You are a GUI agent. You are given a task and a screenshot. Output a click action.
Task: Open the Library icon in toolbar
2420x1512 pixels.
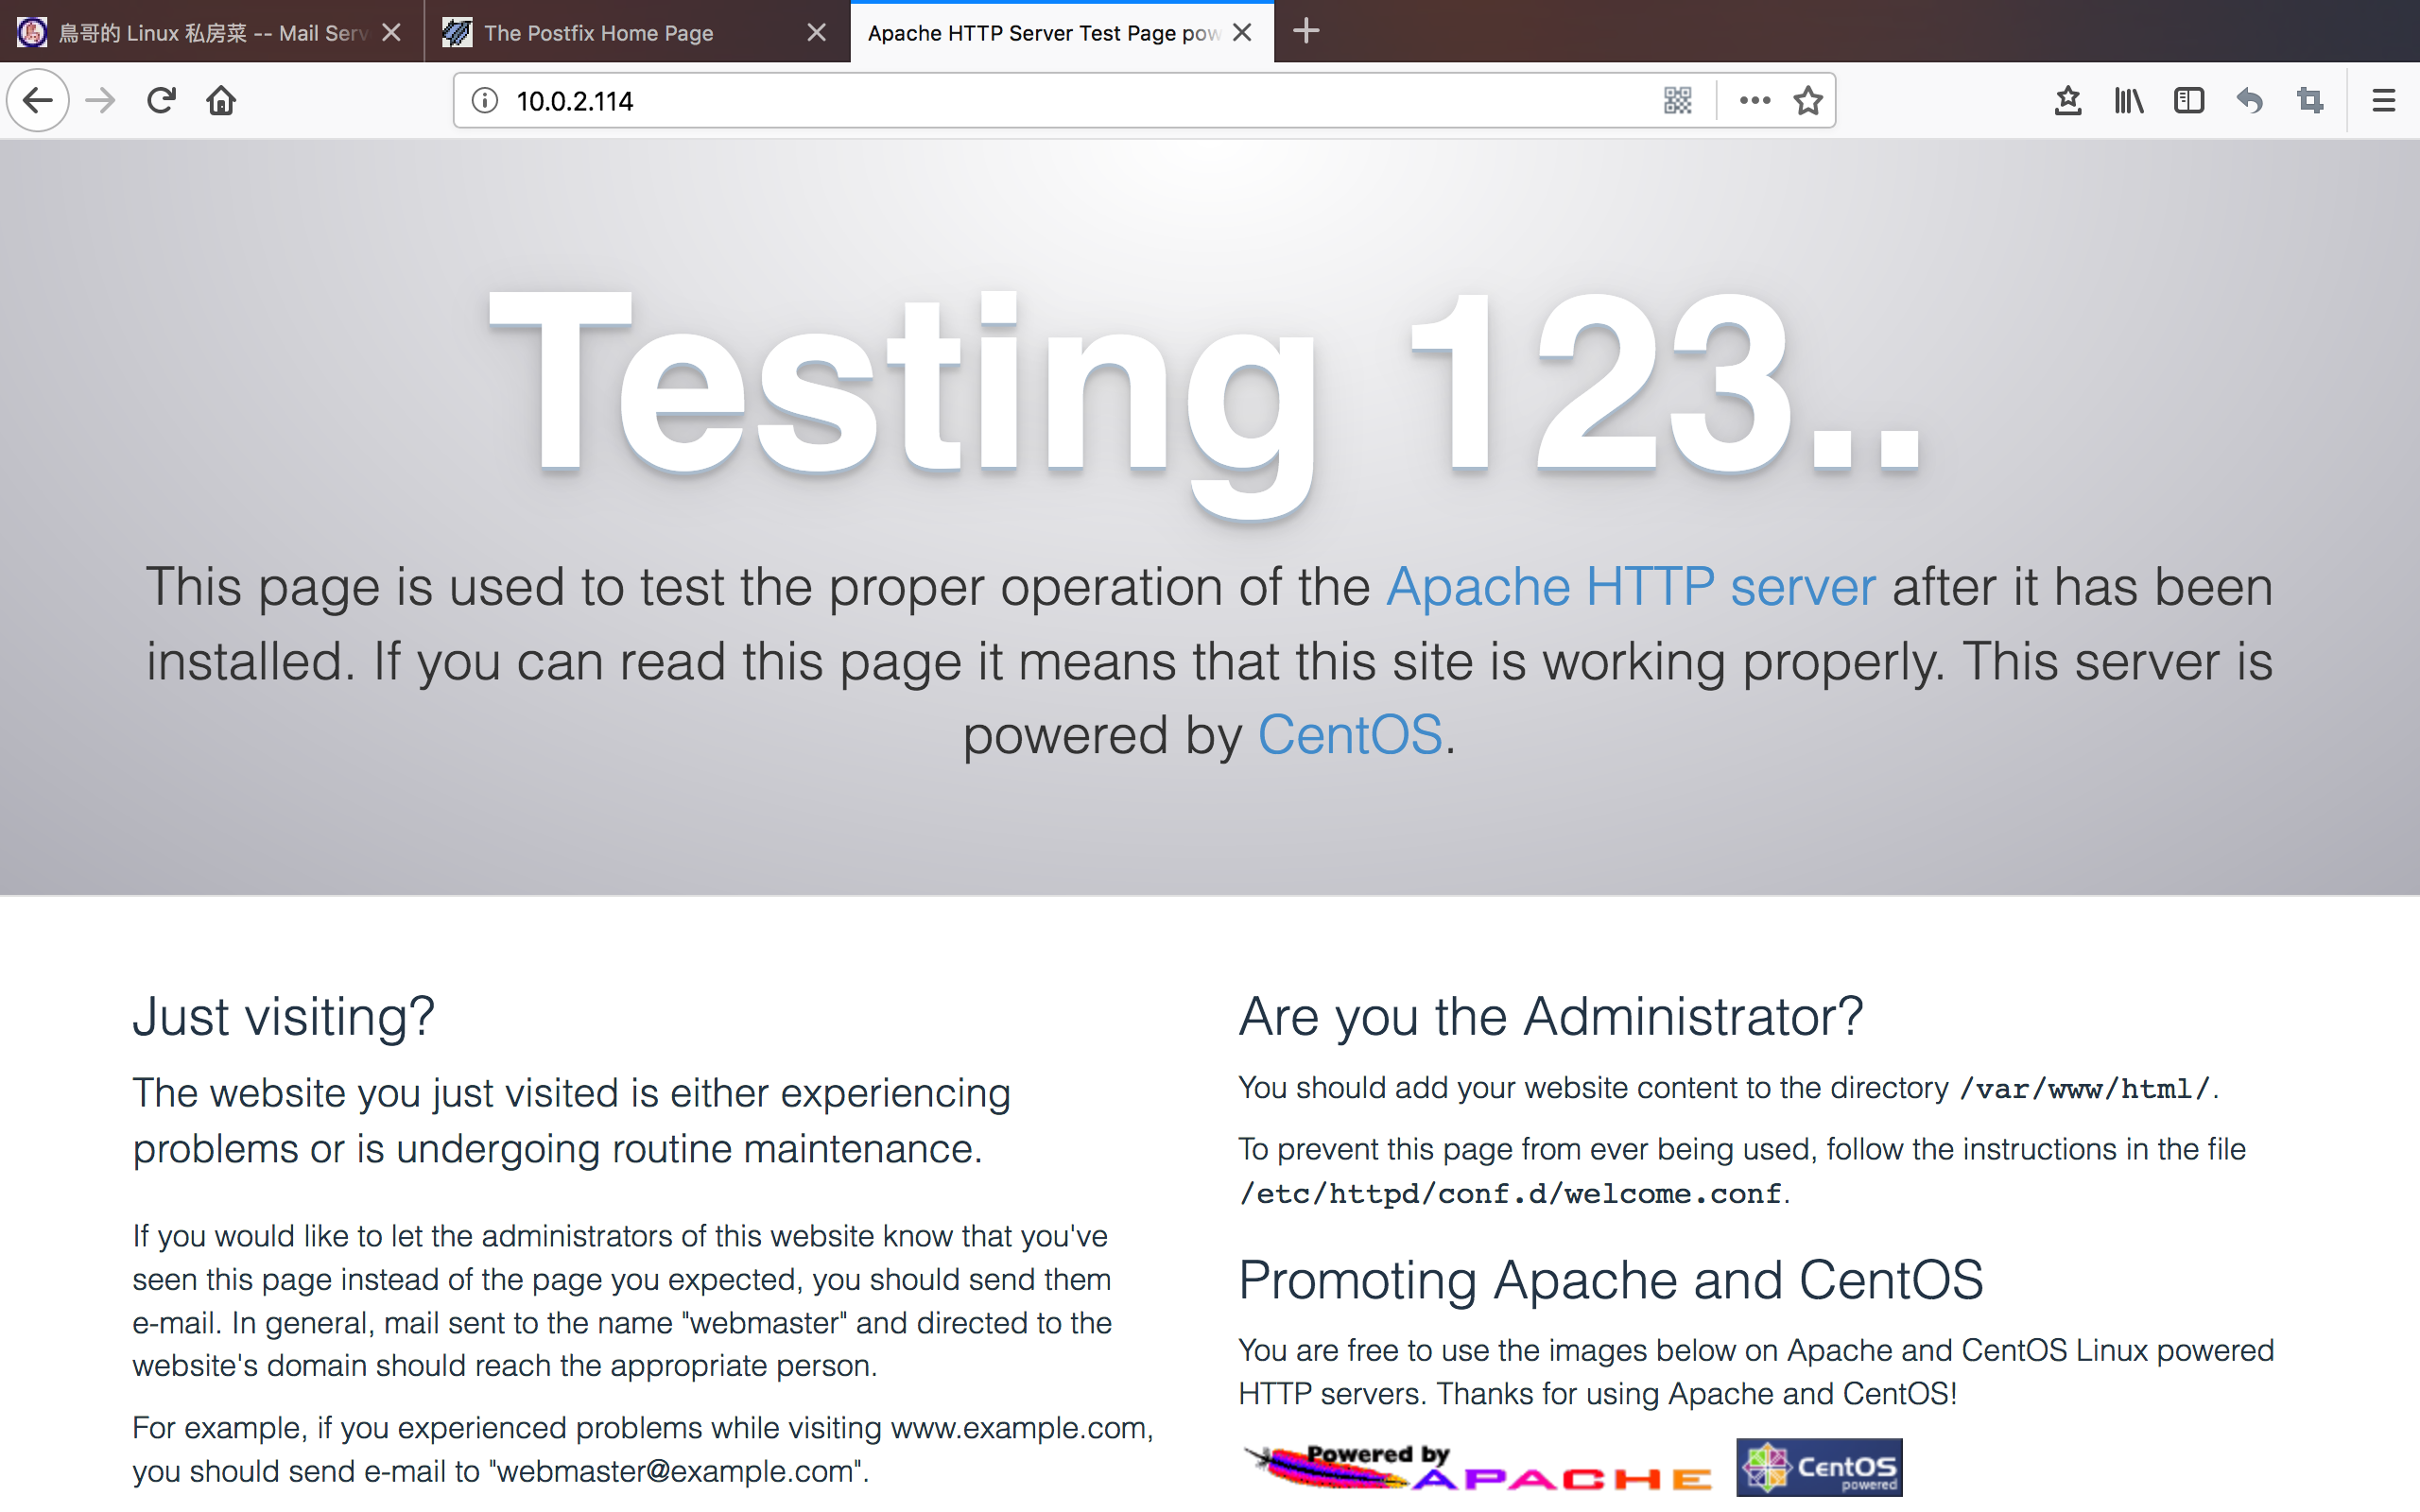coord(2128,100)
